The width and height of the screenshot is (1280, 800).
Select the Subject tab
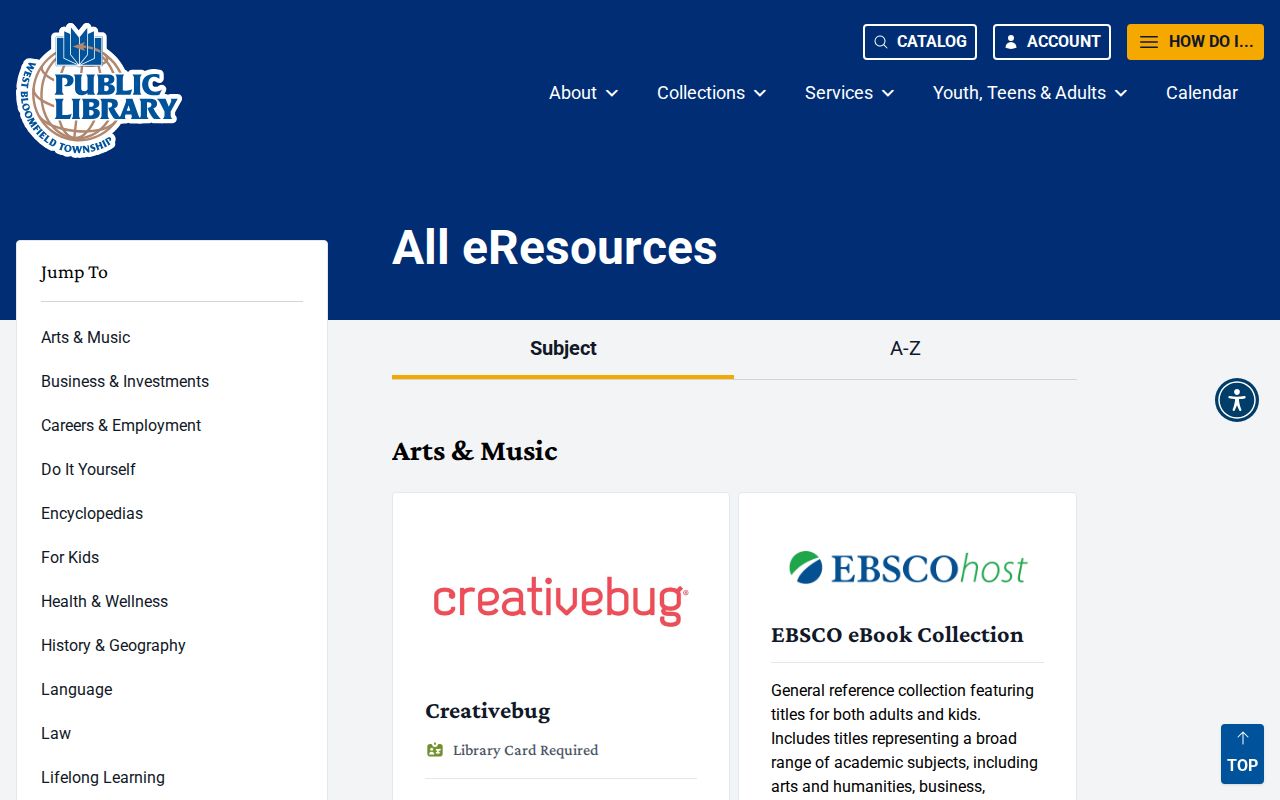563,349
